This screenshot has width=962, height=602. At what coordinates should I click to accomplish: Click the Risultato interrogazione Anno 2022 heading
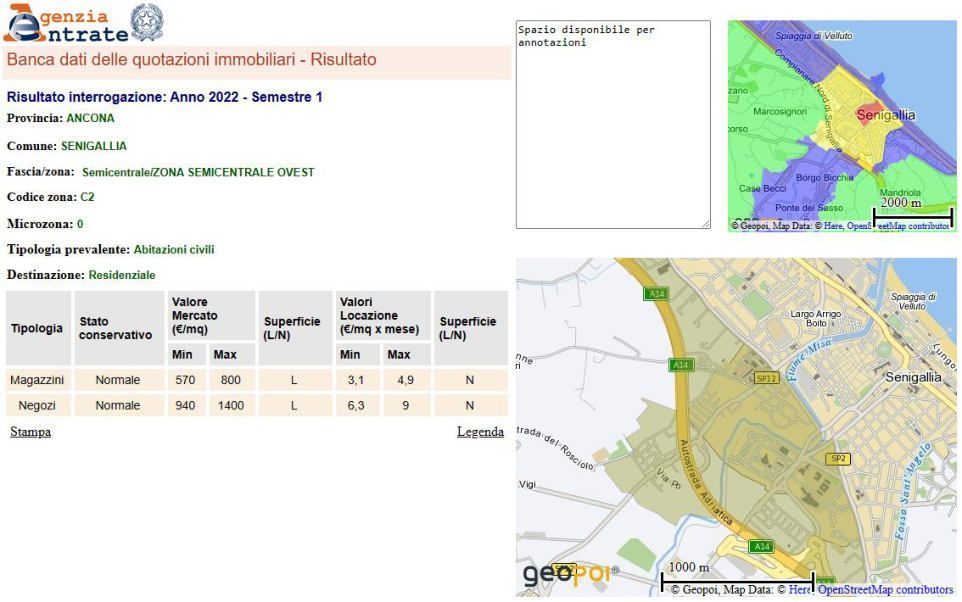point(164,97)
